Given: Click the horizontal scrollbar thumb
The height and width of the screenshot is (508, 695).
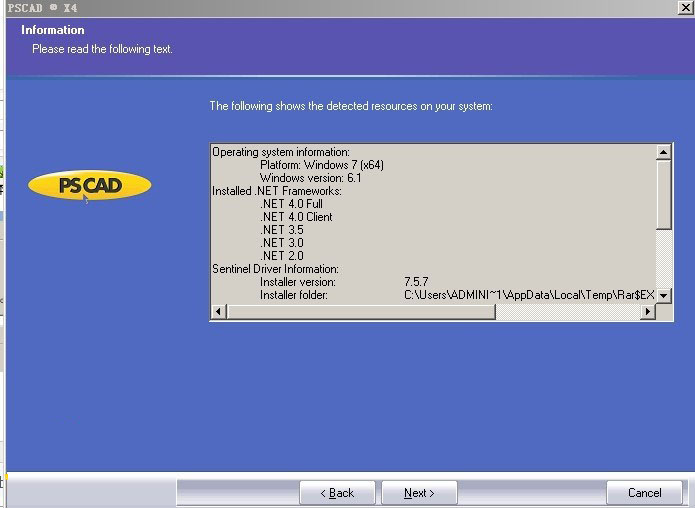Looking at the screenshot, I should (360, 312).
